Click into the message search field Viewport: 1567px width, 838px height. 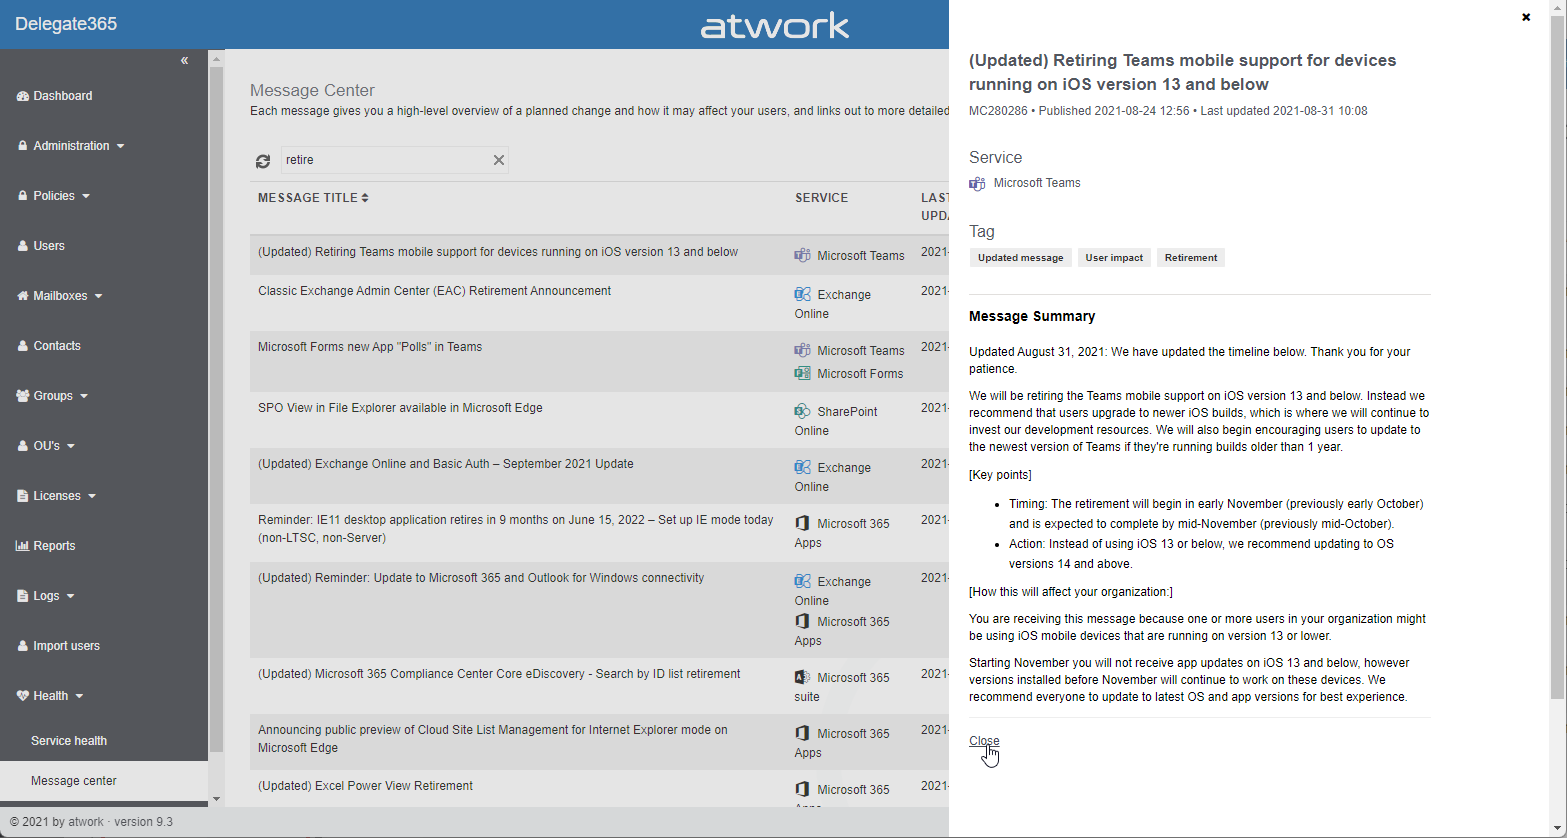click(x=384, y=160)
